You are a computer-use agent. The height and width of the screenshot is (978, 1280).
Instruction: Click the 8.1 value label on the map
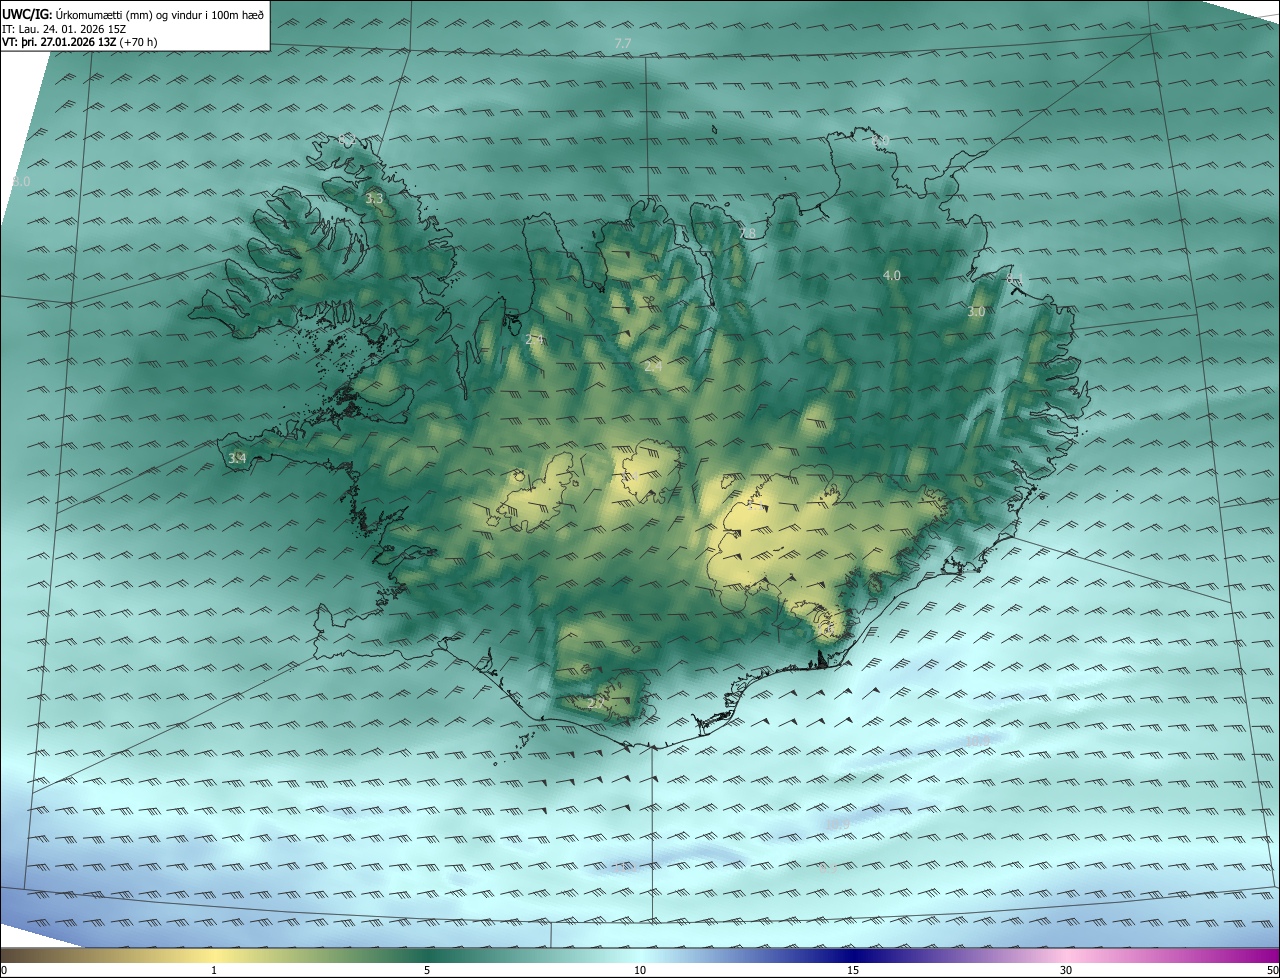(x=1015, y=279)
